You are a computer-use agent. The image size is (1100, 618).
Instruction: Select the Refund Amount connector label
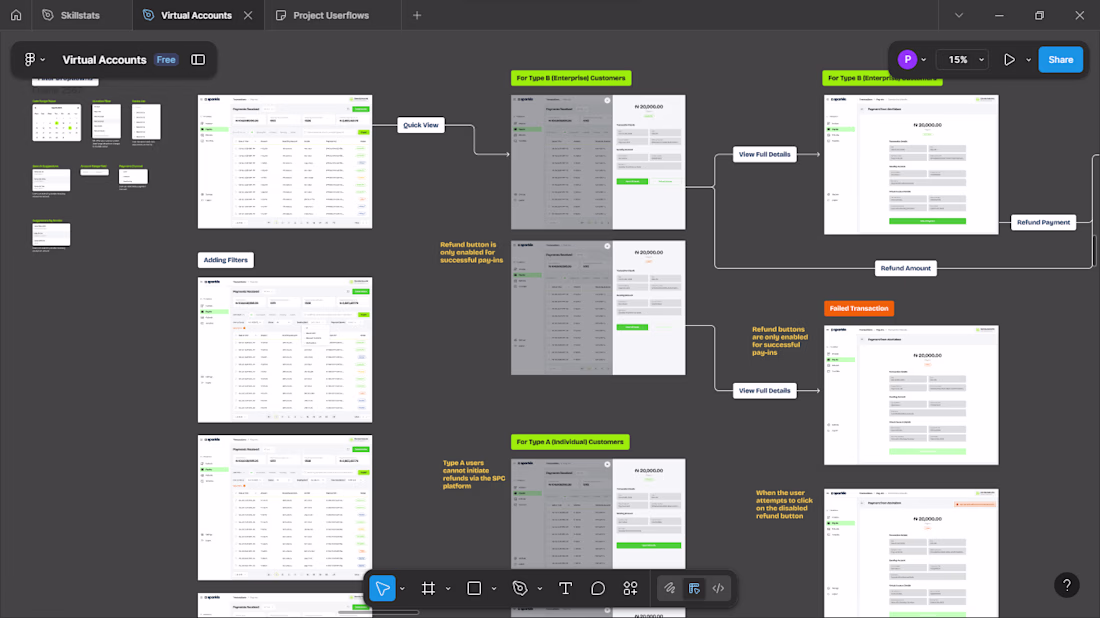(906, 268)
